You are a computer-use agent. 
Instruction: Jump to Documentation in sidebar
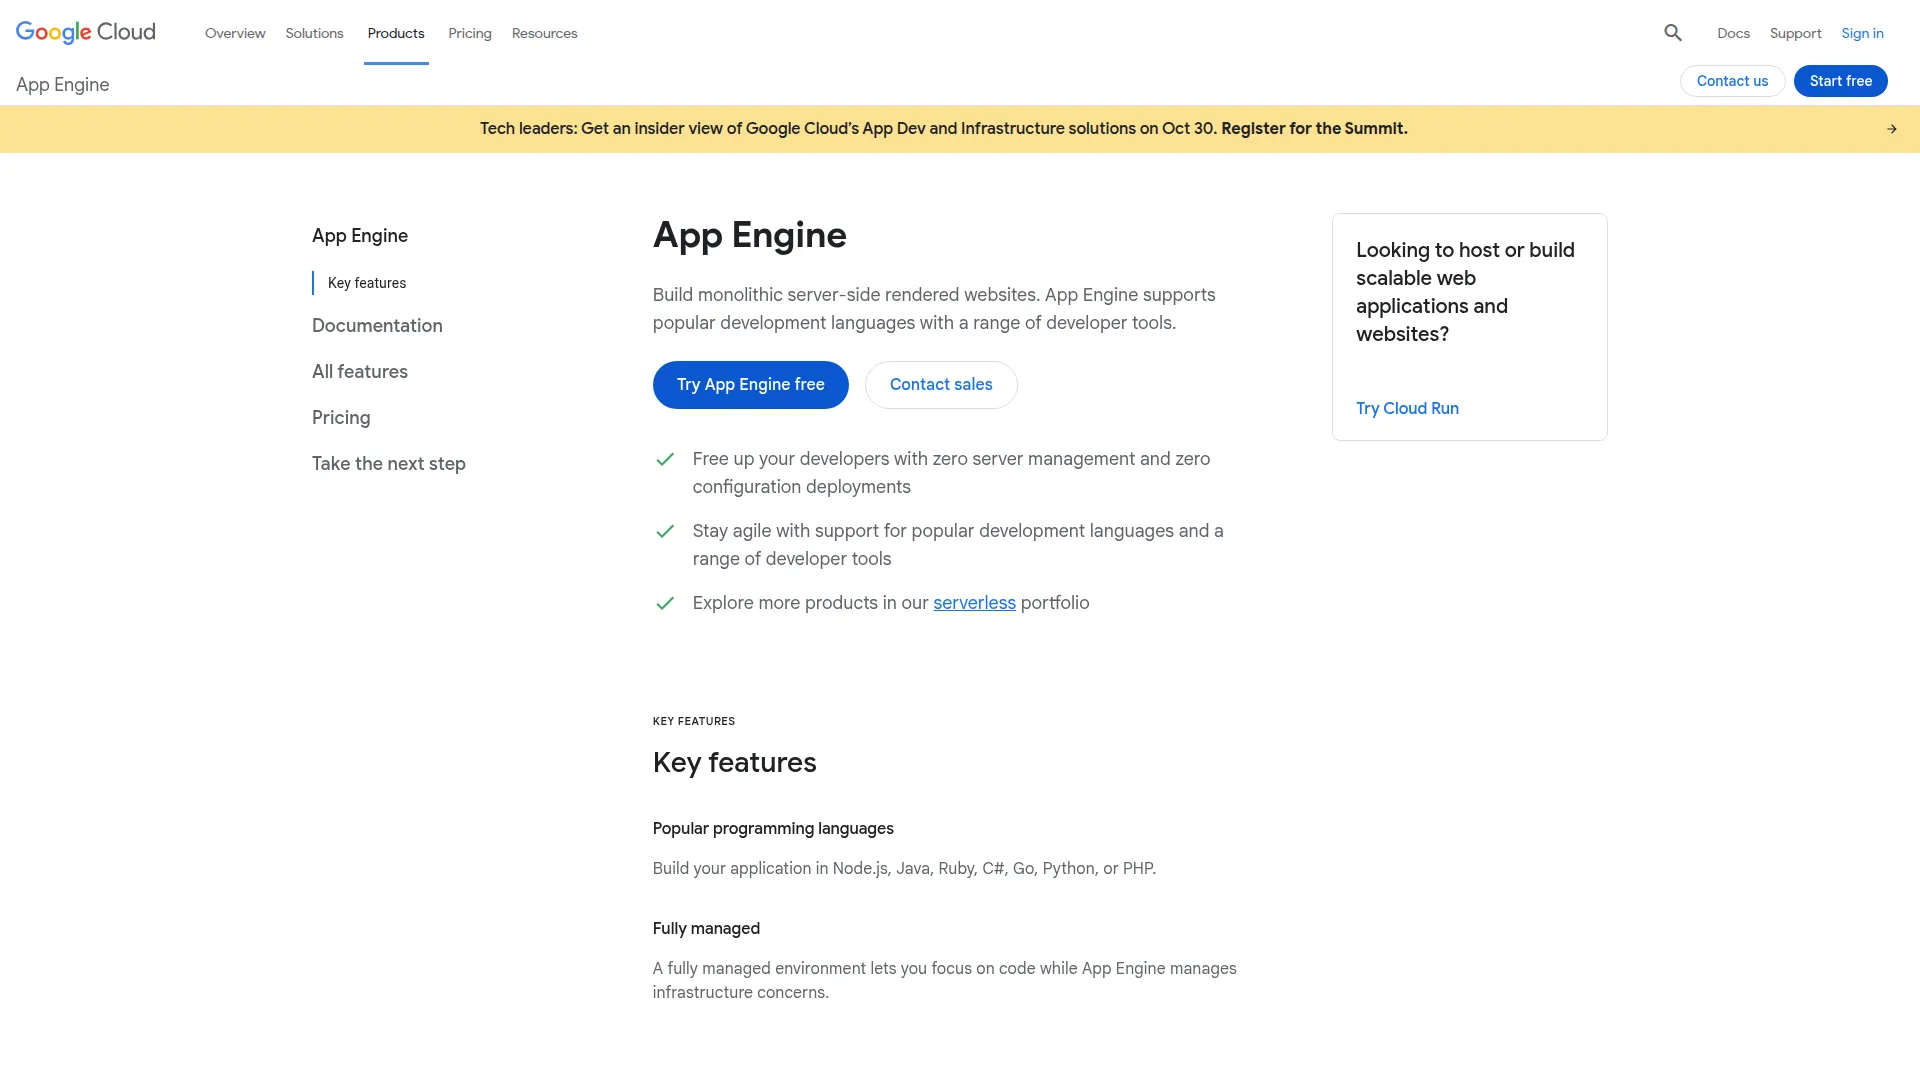[x=377, y=326]
